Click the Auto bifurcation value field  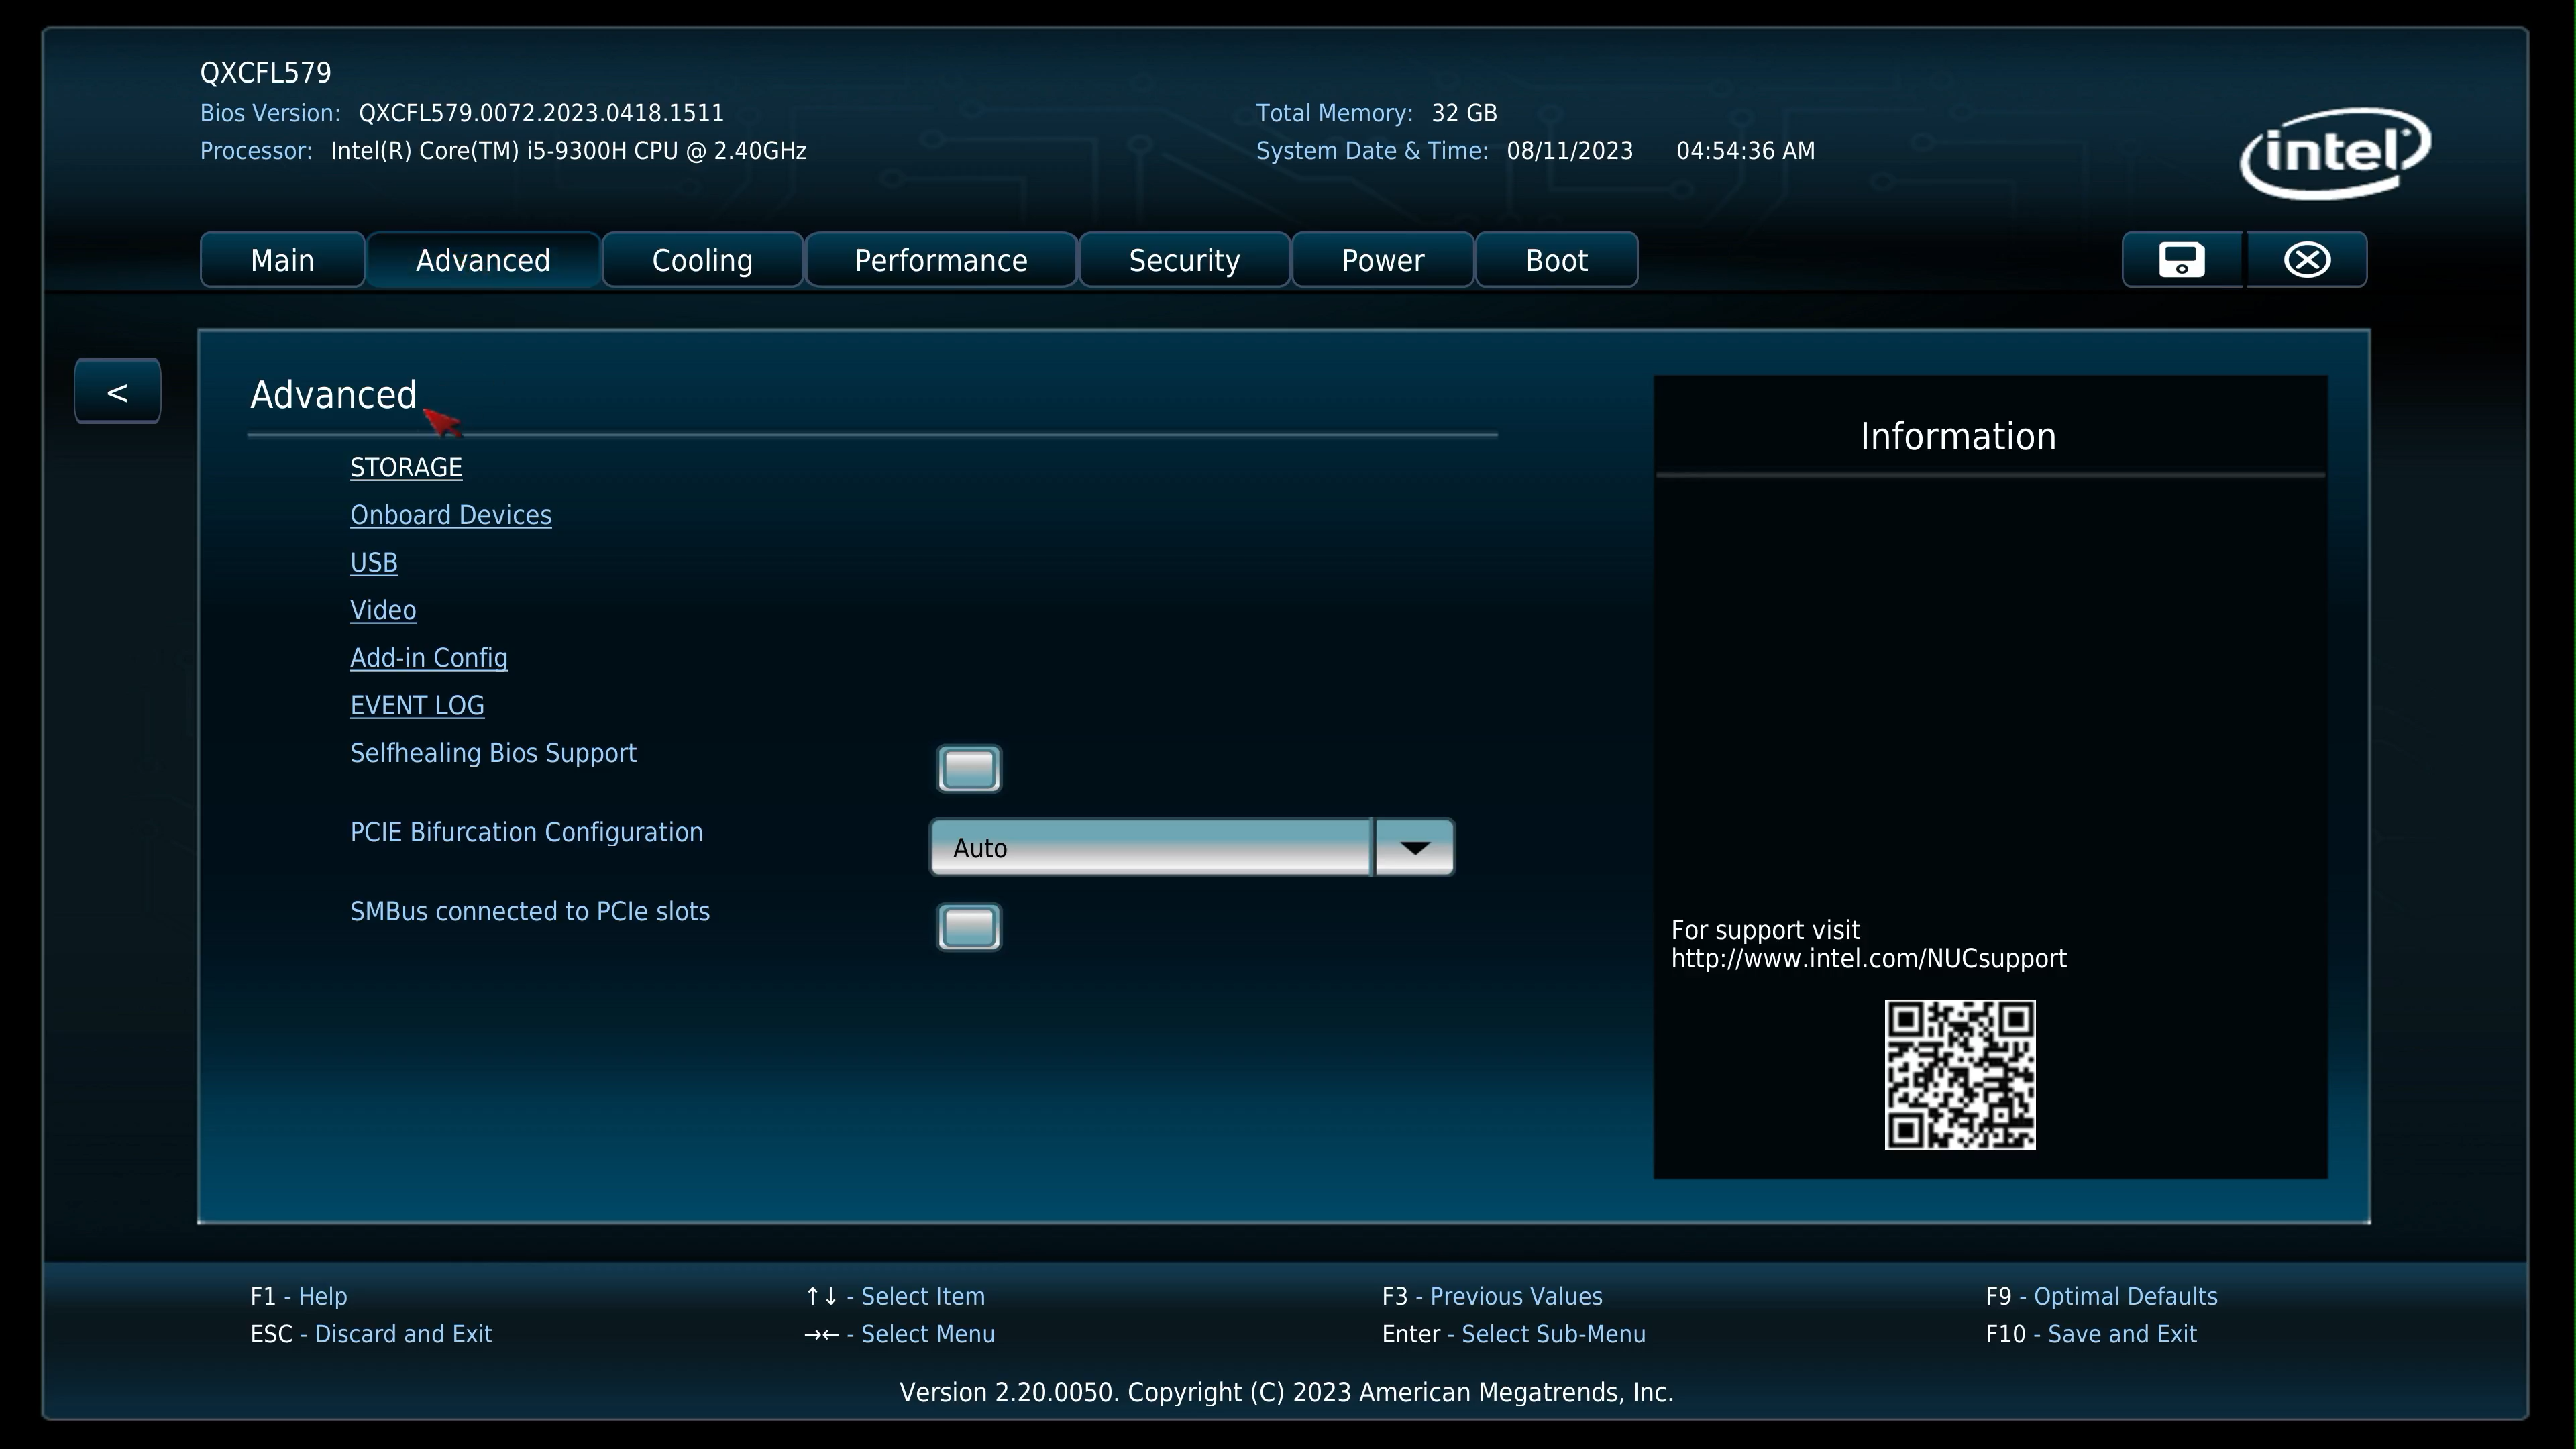click(1150, 848)
